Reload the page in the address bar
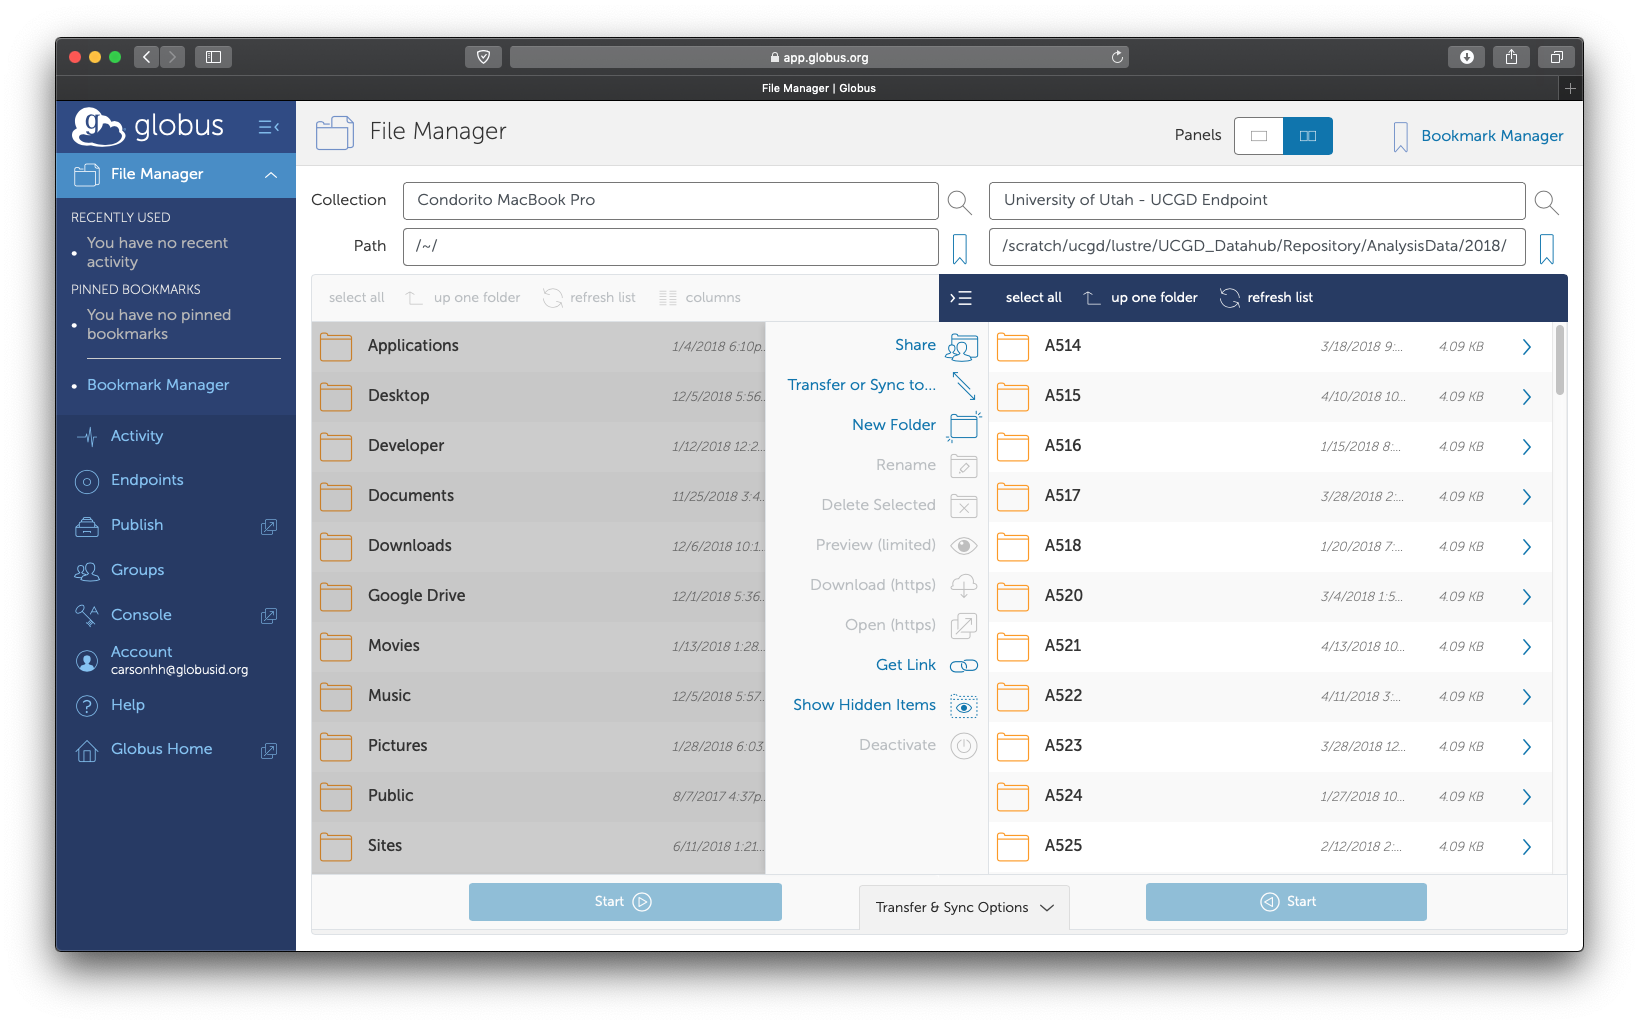 point(1117,57)
